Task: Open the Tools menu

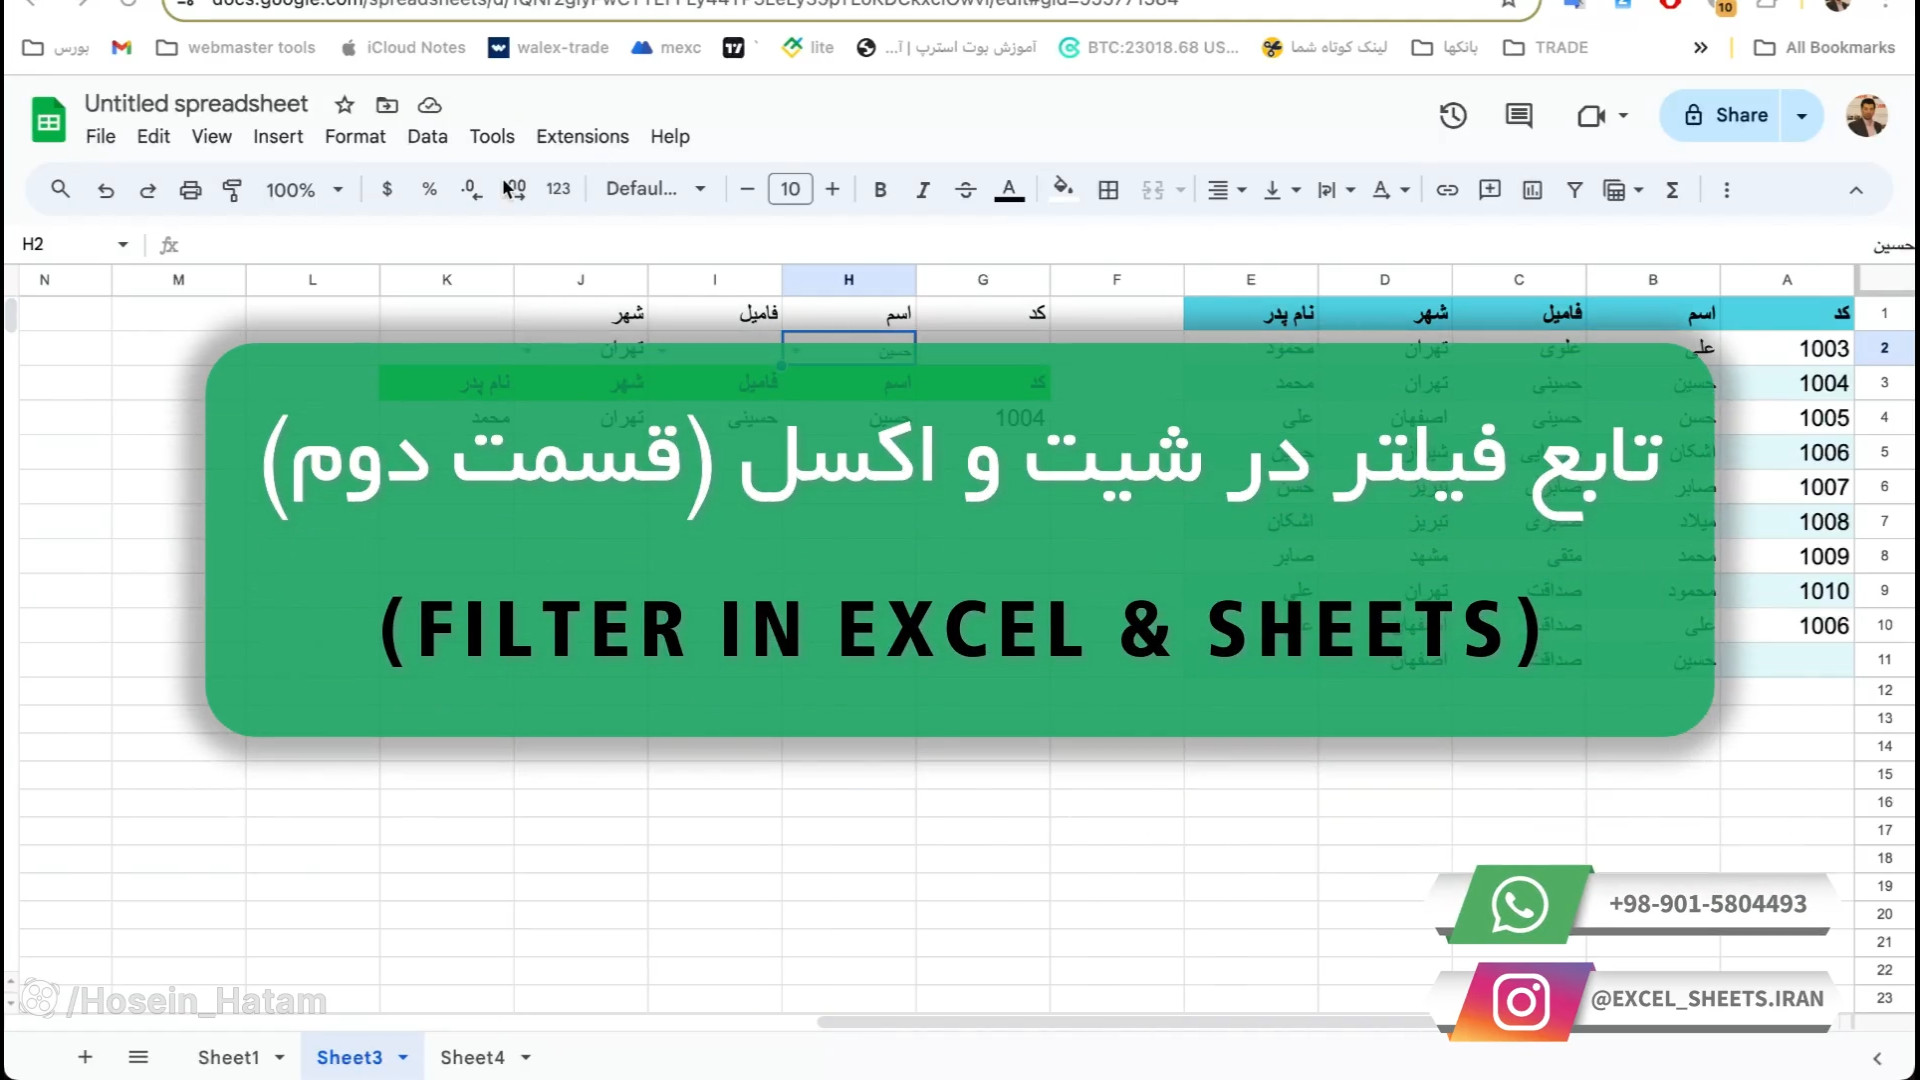Action: tap(492, 136)
